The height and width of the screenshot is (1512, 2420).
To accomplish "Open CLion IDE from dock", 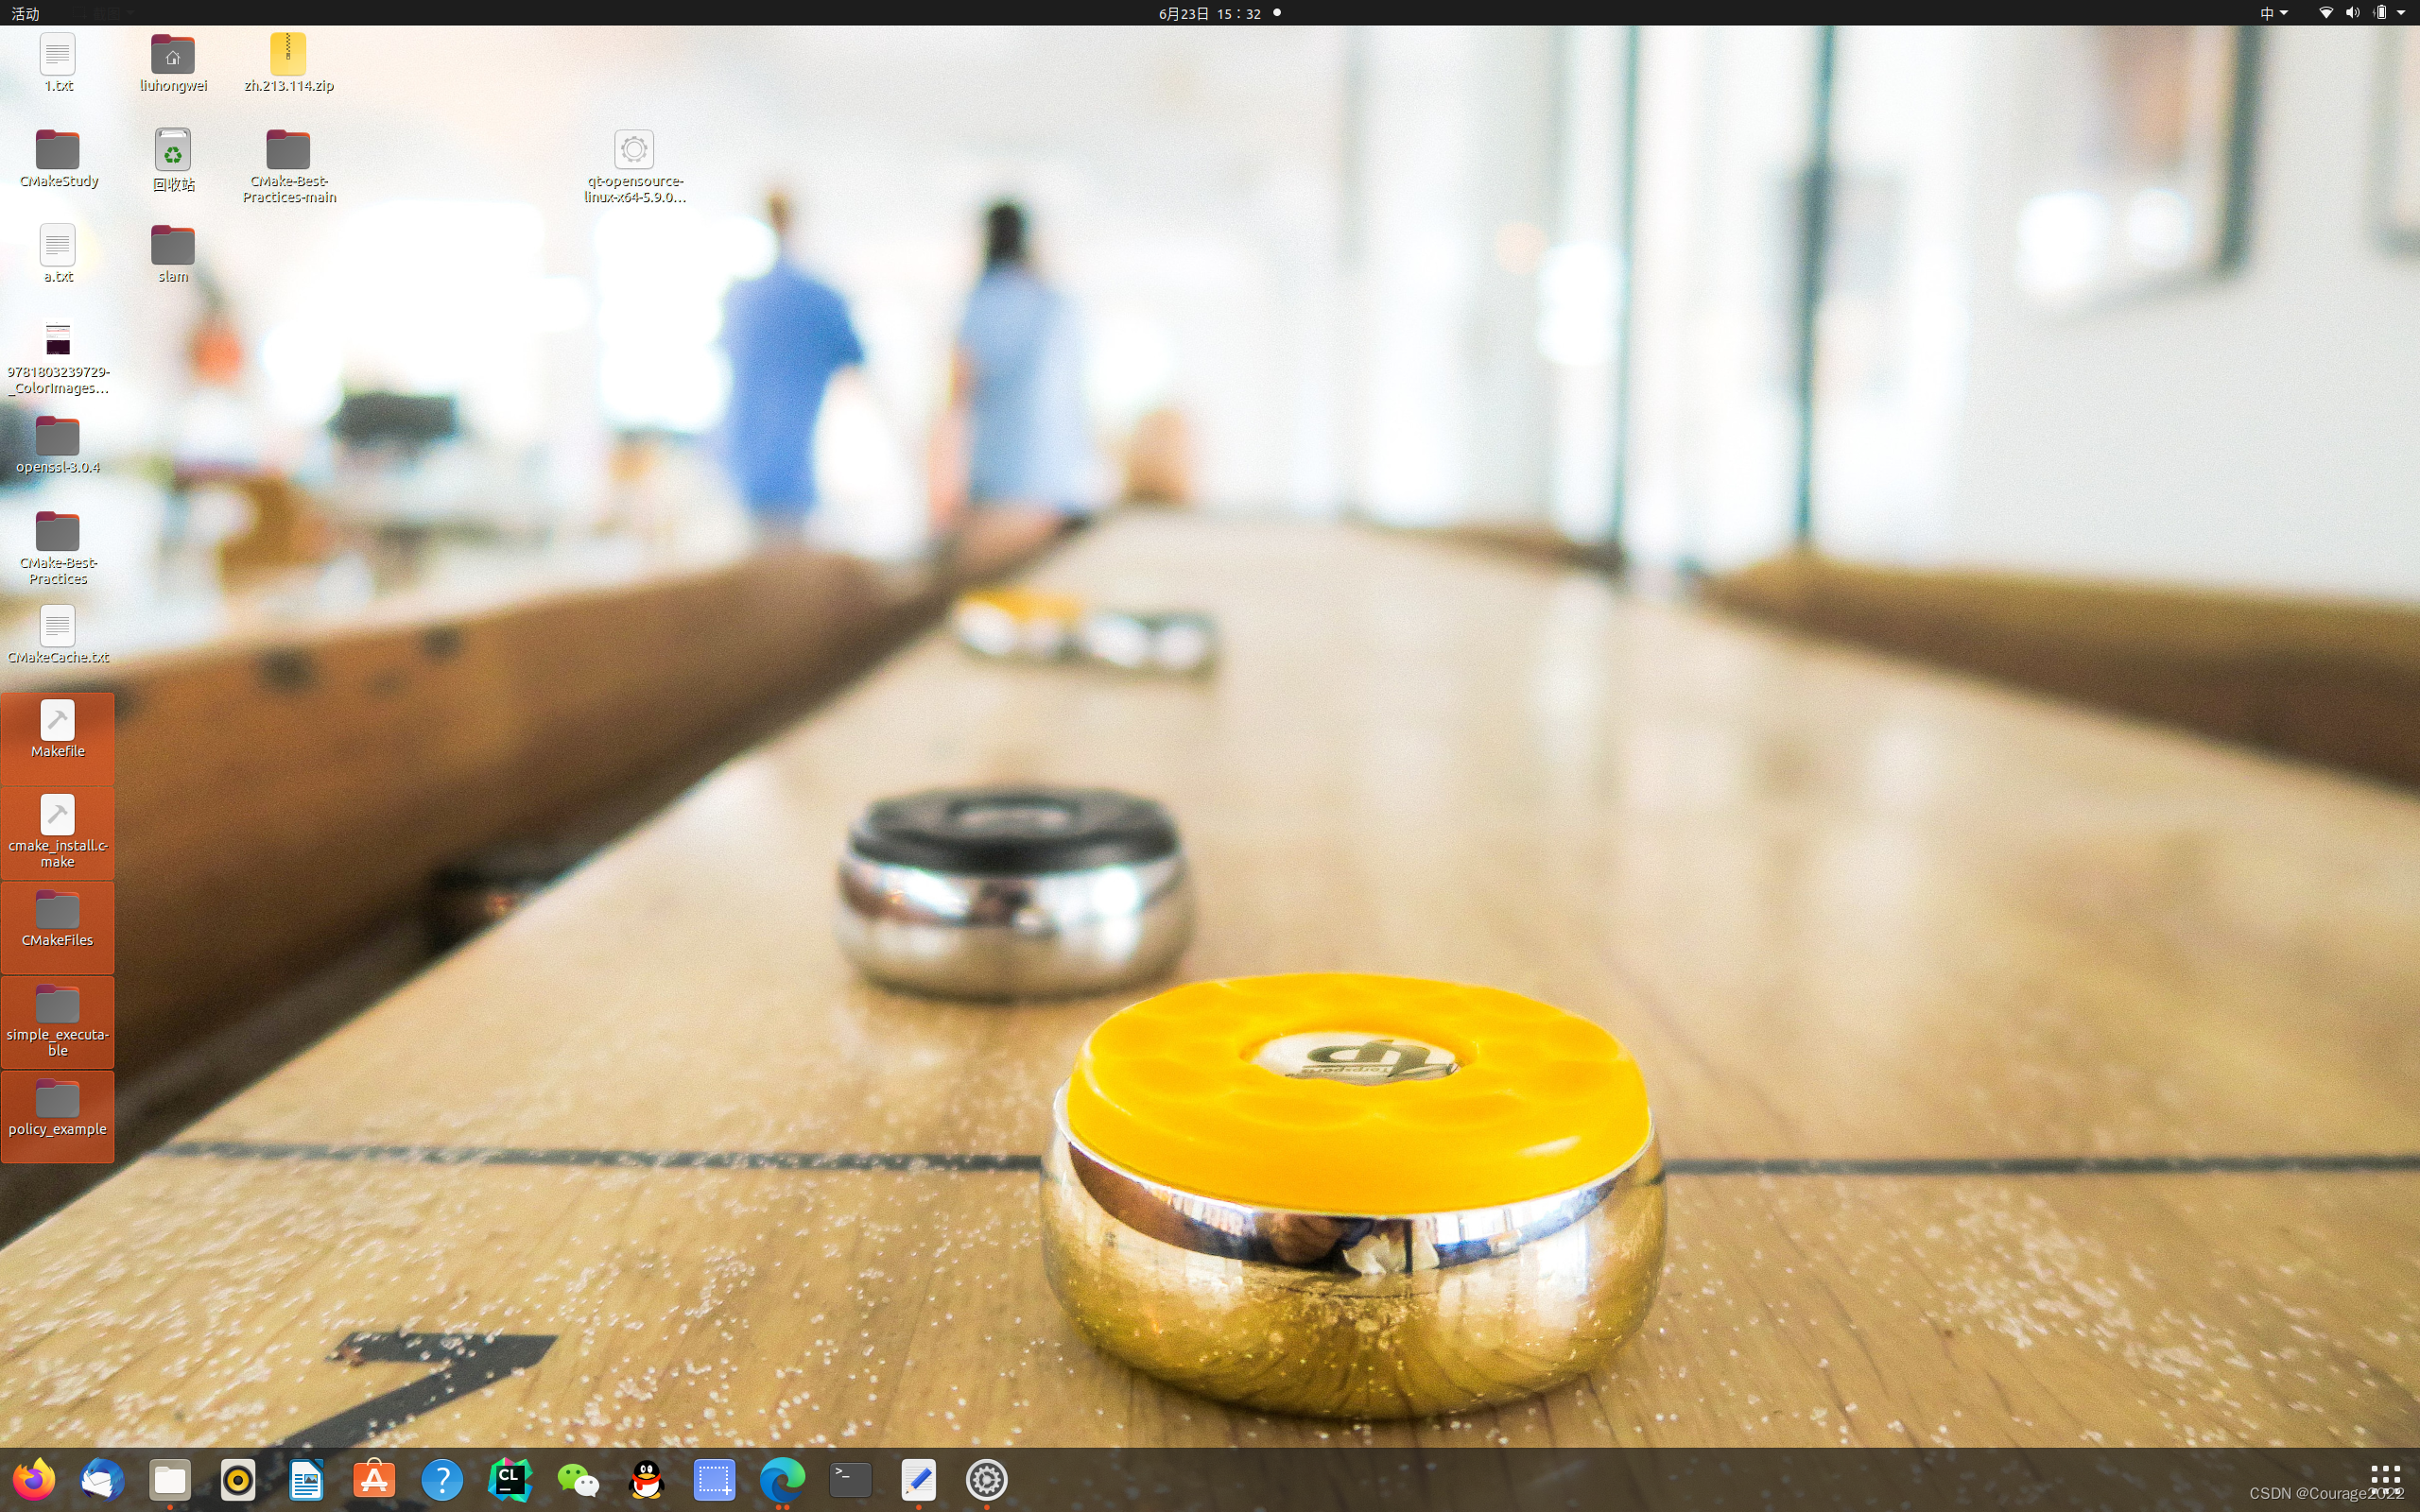I will [510, 1478].
